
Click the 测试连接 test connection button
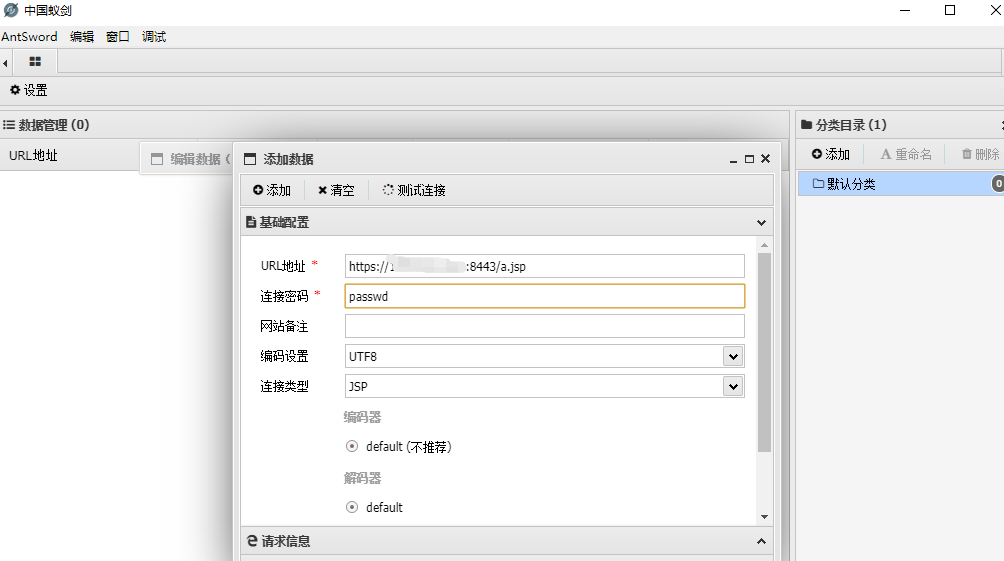click(x=414, y=190)
